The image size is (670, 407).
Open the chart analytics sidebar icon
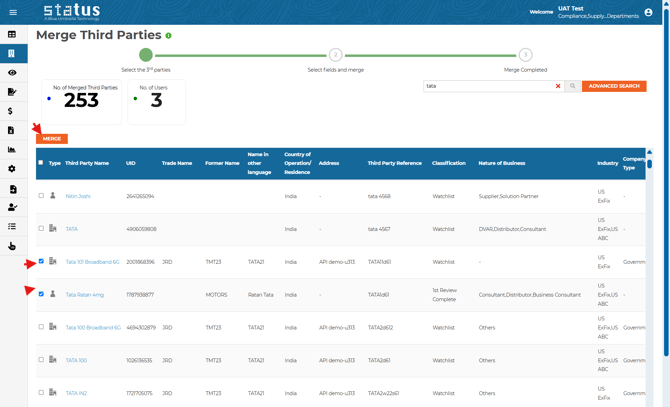[12, 149]
